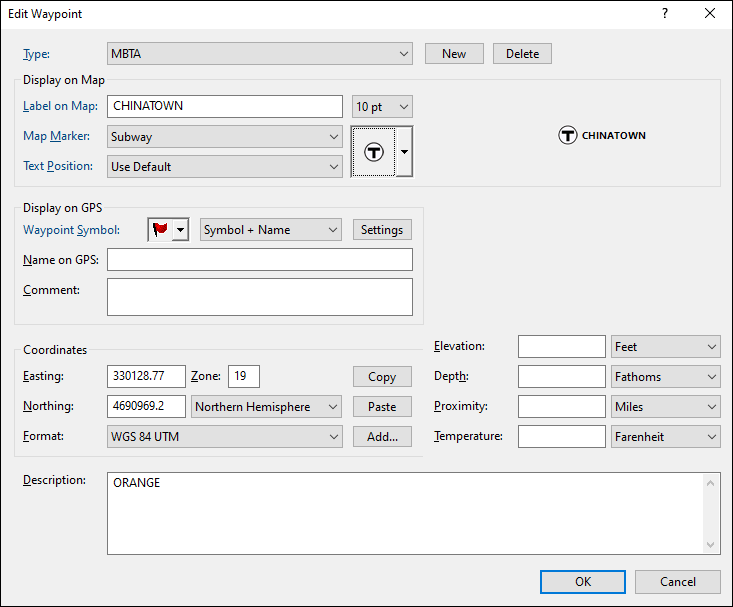The image size is (733, 607).
Task: Paste coordinates with the Paste button
Action: (382, 406)
